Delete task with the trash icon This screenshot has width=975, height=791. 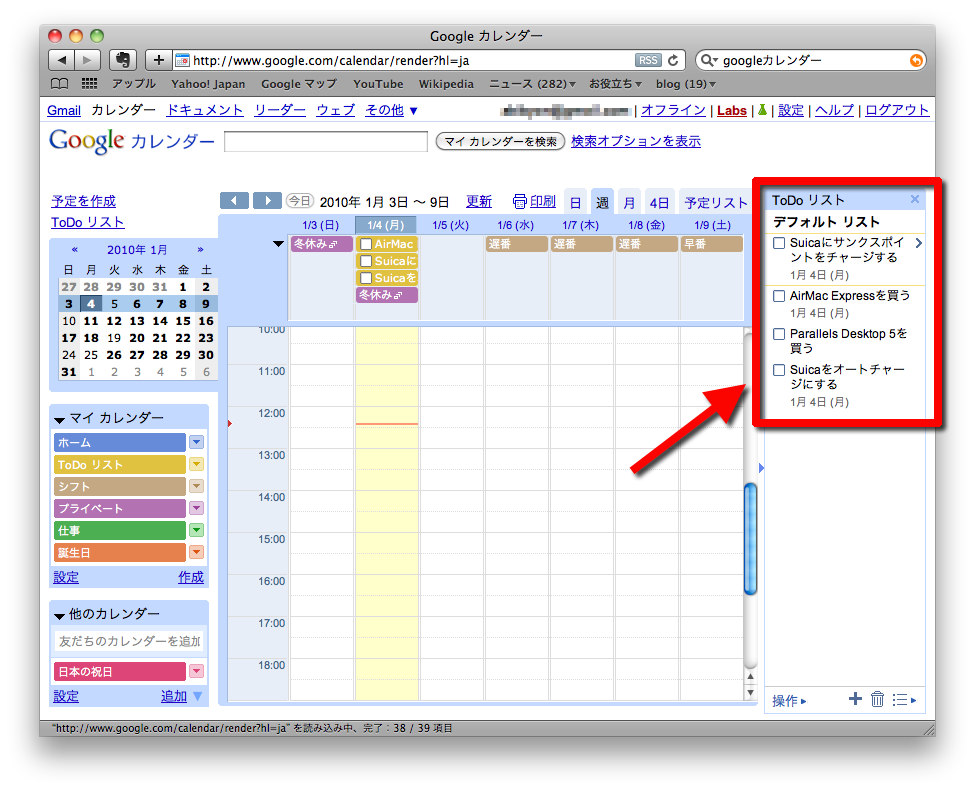pos(877,699)
